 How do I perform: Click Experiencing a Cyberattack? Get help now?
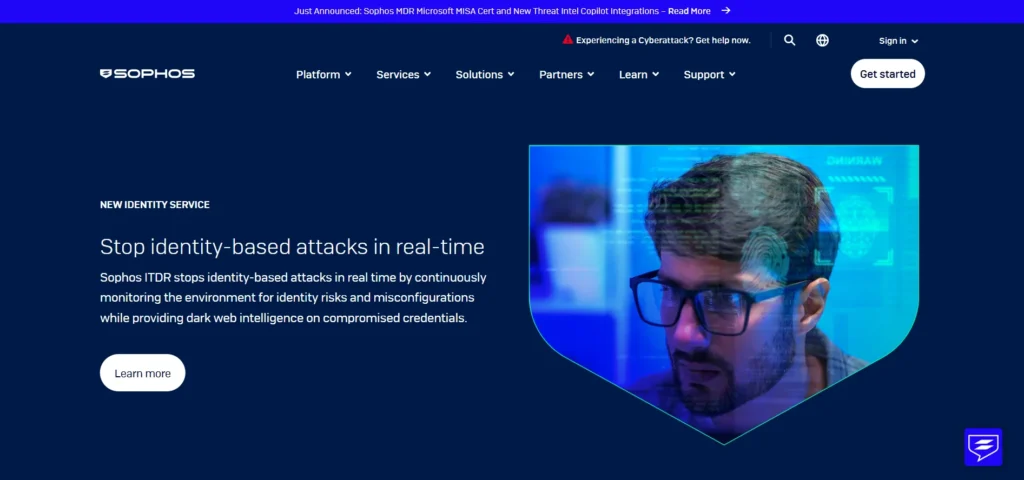tap(663, 40)
